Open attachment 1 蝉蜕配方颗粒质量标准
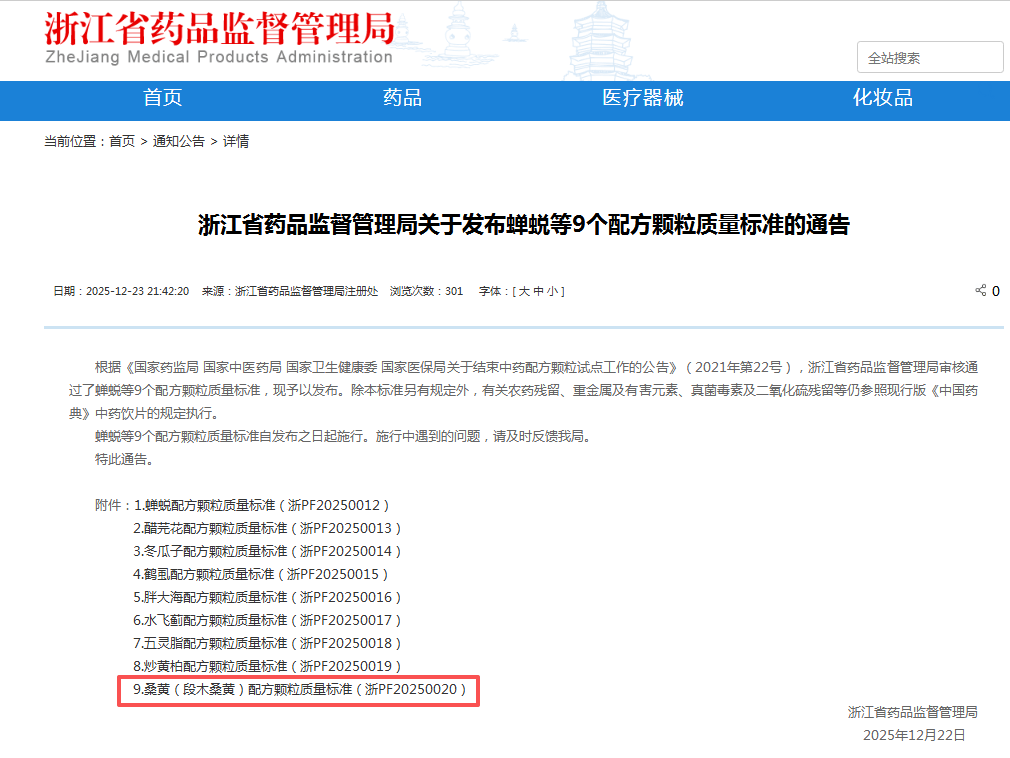The width and height of the screenshot is (1010, 758). [261, 506]
